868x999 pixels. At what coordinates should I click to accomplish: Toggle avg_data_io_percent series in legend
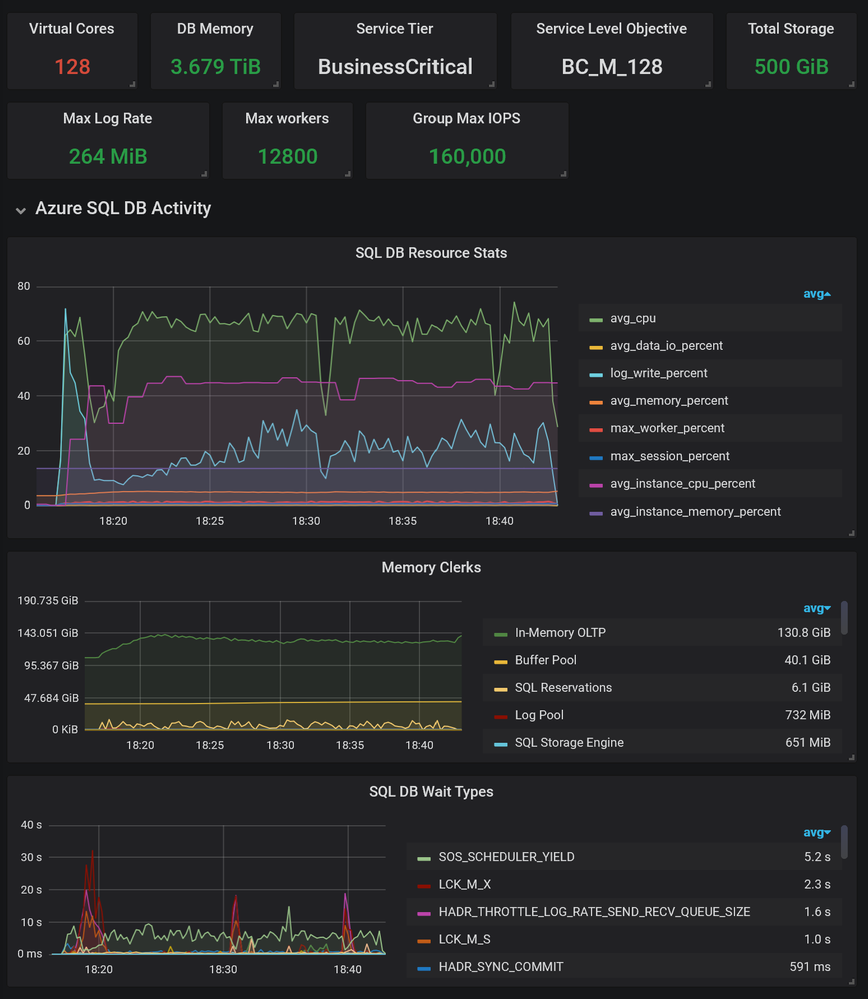pyautogui.click(x=666, y=345)
